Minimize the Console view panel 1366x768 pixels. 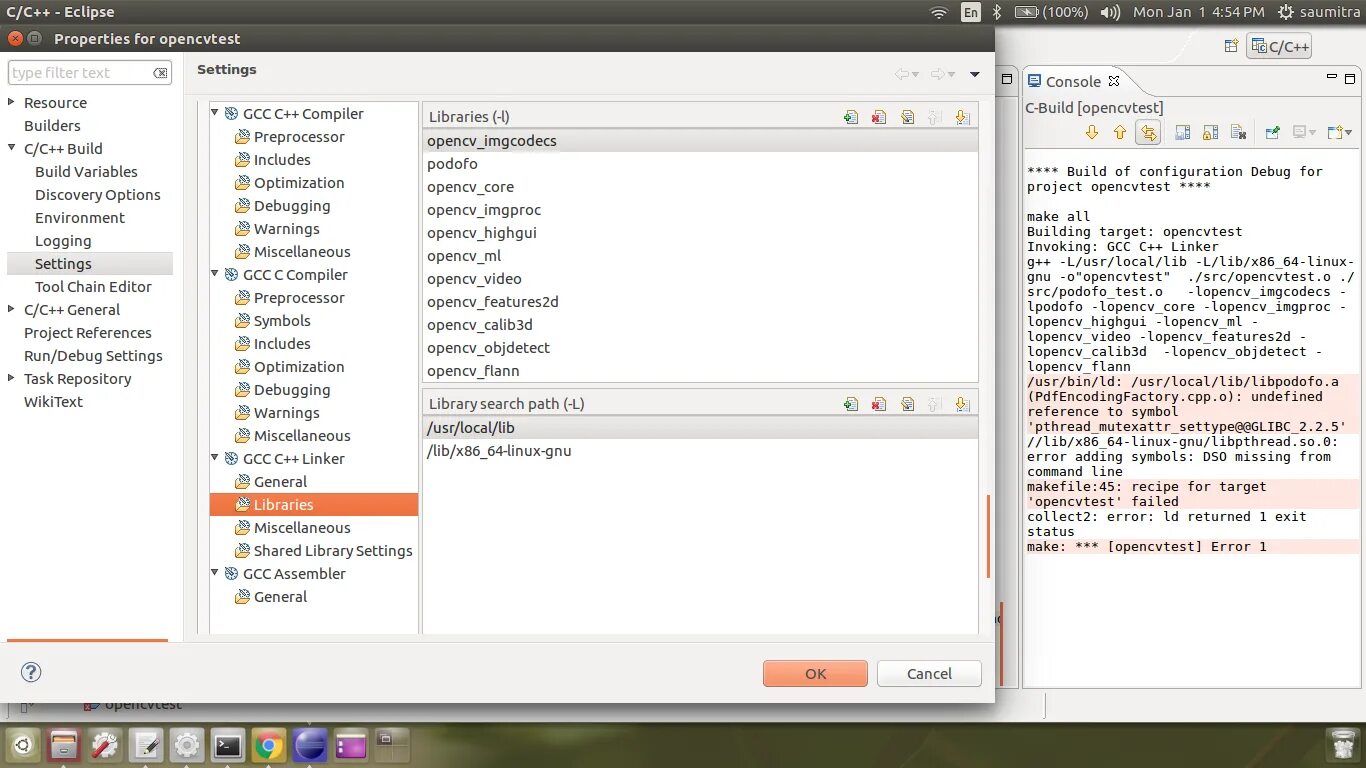pos(1332,77)
